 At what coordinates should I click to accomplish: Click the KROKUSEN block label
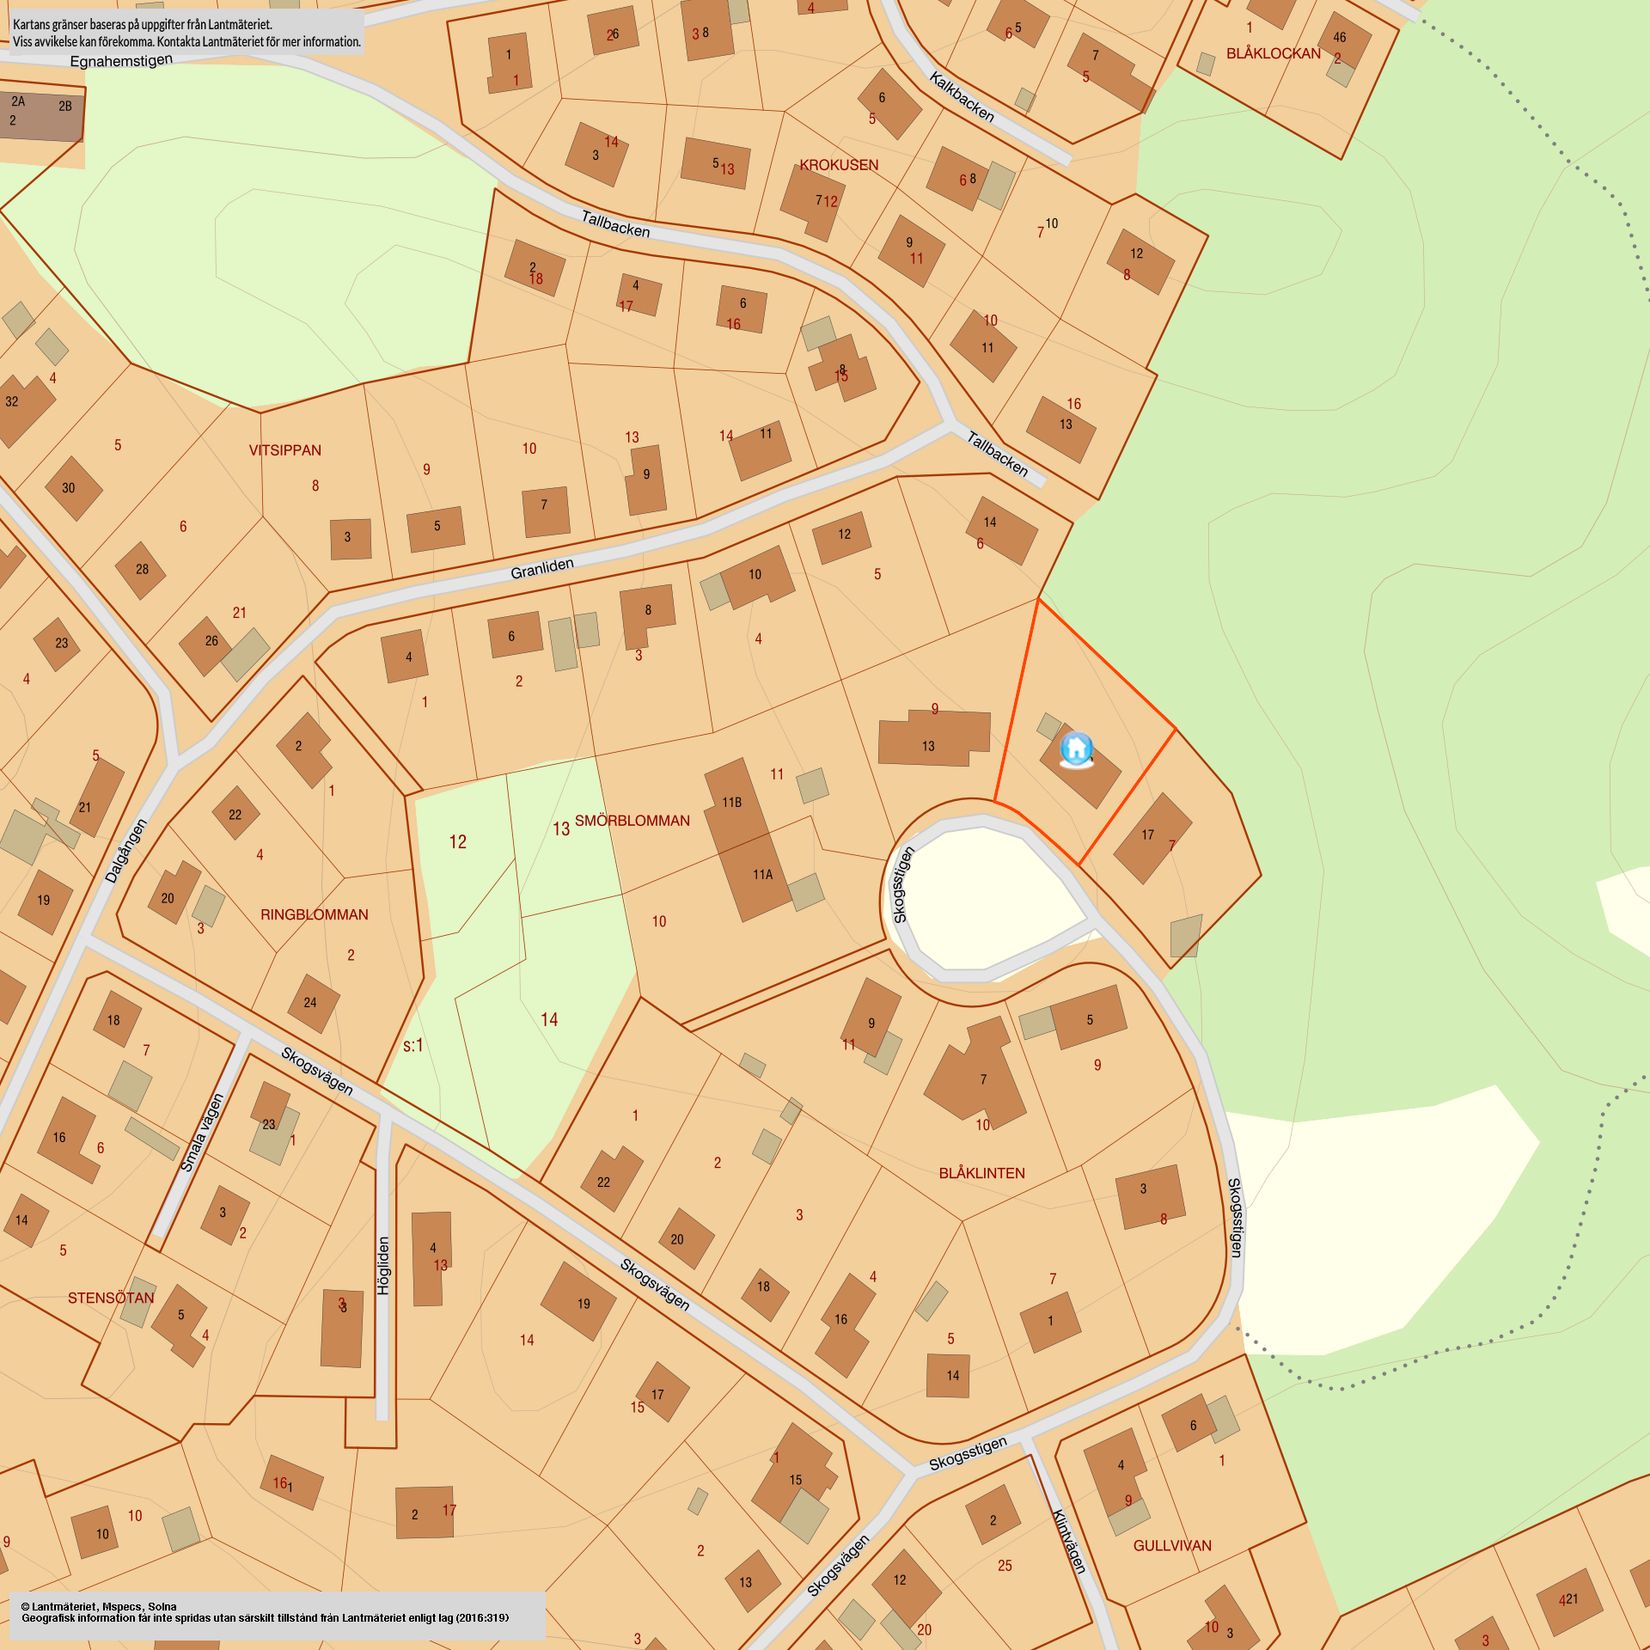point(838,165)
